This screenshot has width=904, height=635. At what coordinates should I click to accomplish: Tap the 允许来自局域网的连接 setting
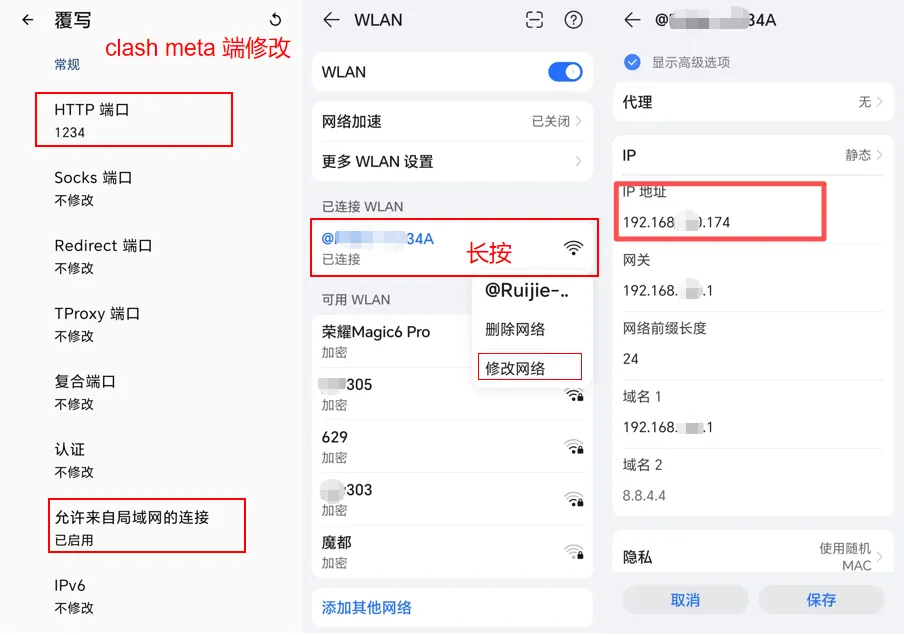[x=146, y=524]
